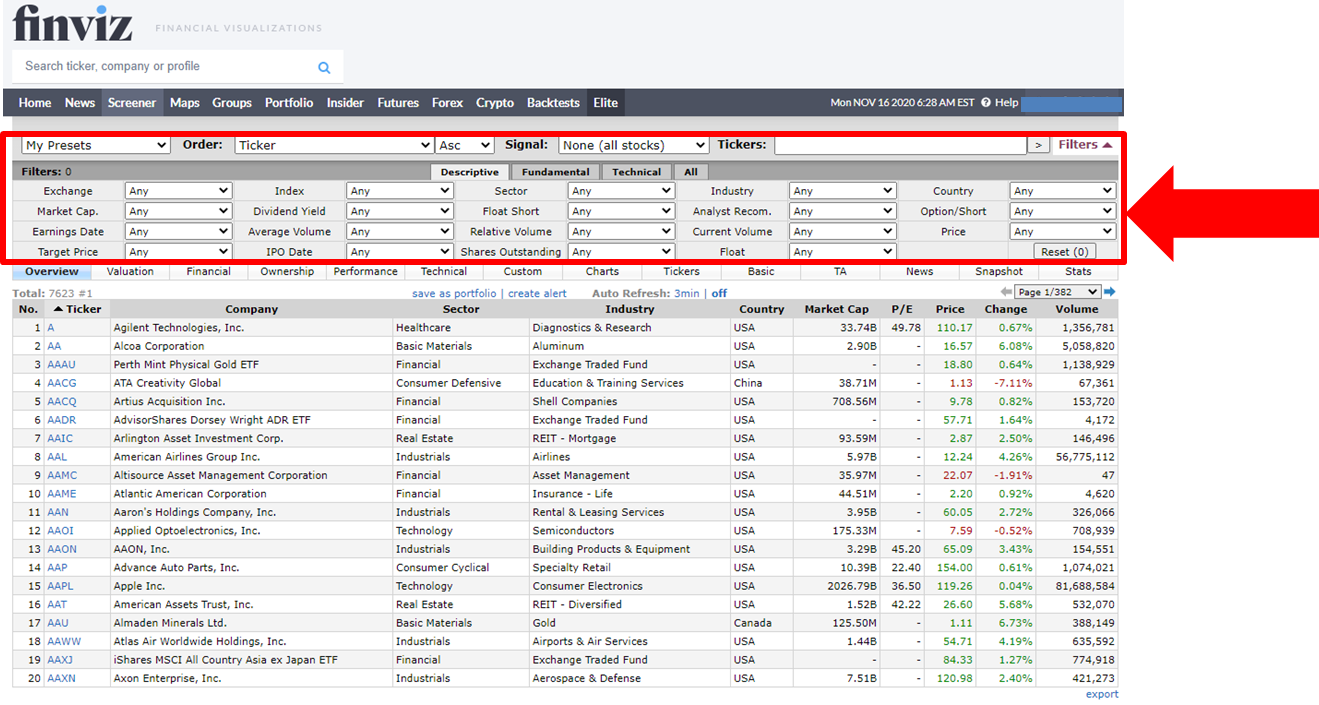Viewport: 1319px width, 705px height.
Task: Switch to the Technical filter tab
Action: (636, 172)
